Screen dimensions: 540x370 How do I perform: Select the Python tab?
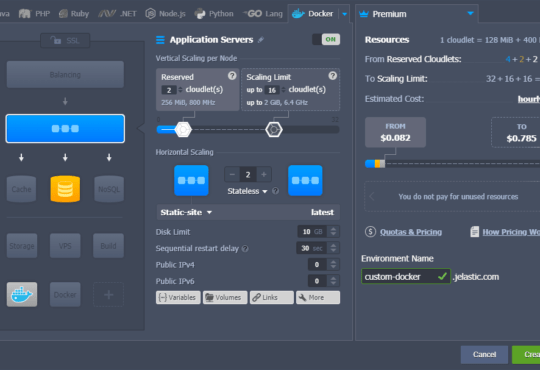(214, 14)
